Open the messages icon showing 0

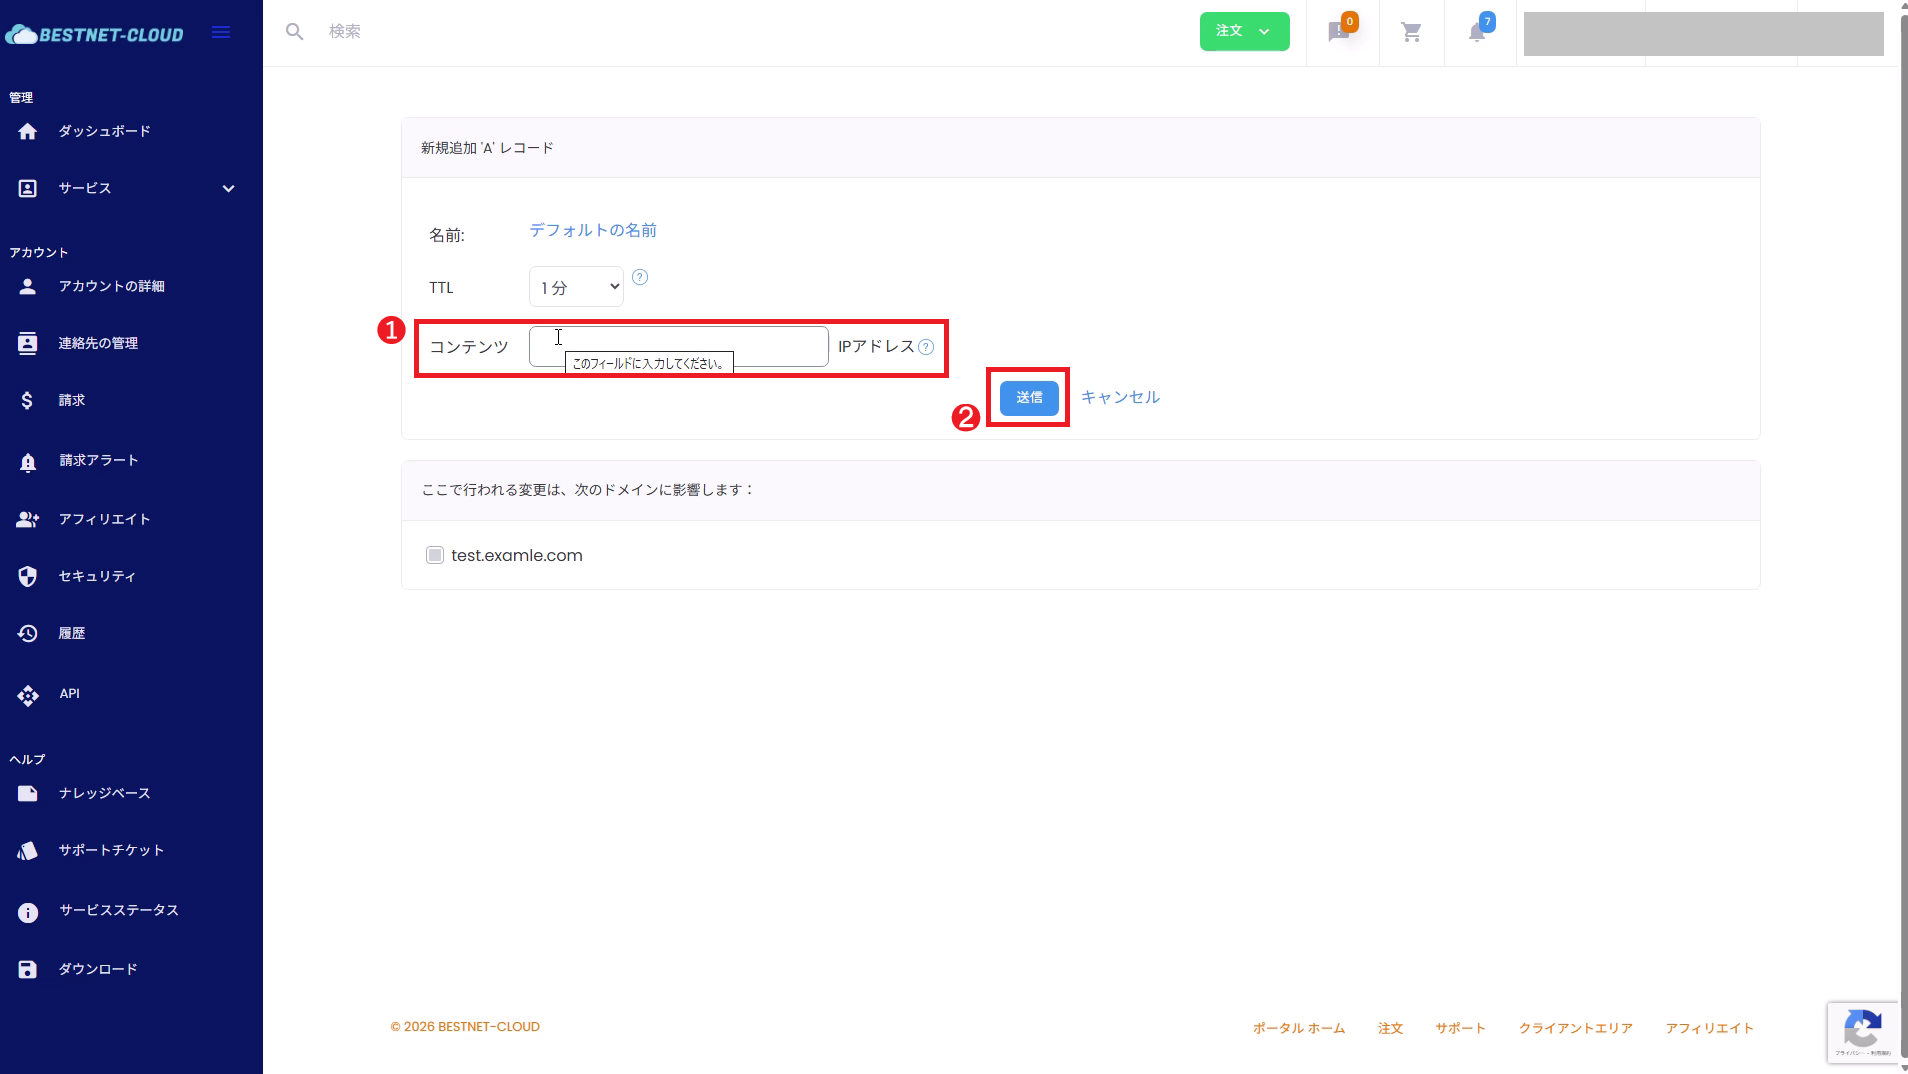pos(1340,33)
